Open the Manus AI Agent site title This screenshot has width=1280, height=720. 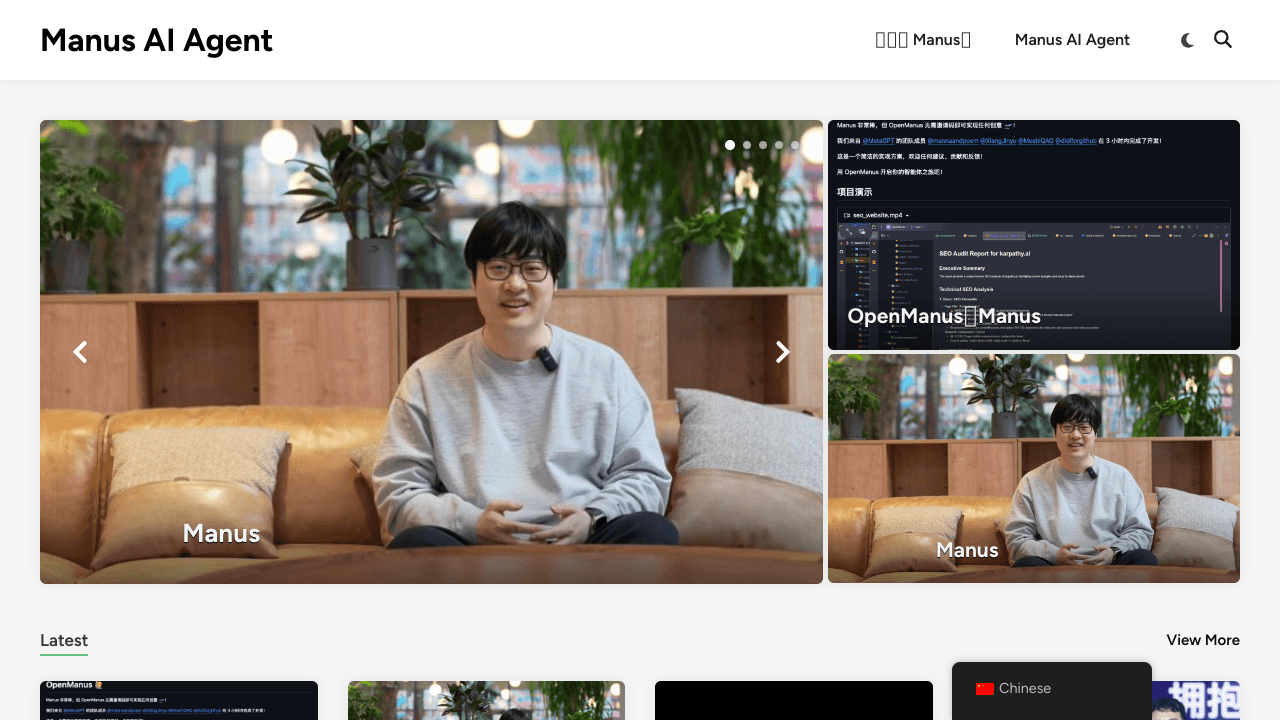[156, 40]
